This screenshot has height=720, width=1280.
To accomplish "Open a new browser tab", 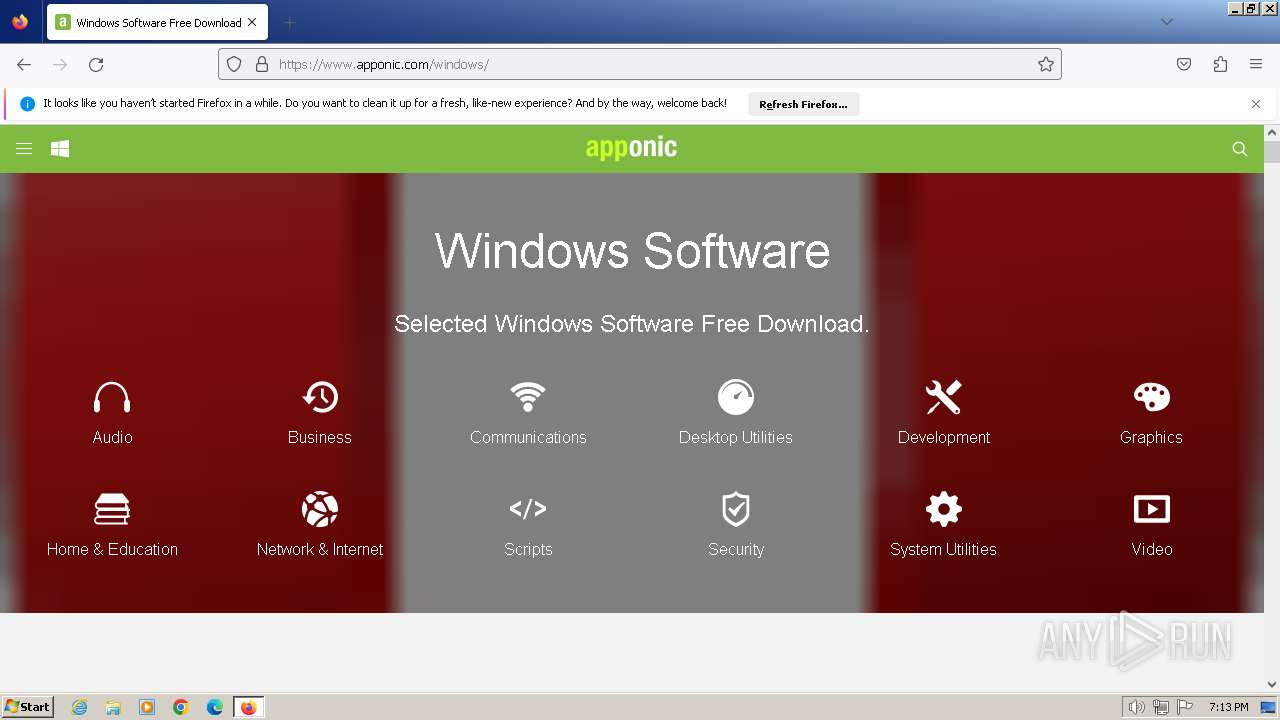I will pyautogui.click(x=289, y=22).
